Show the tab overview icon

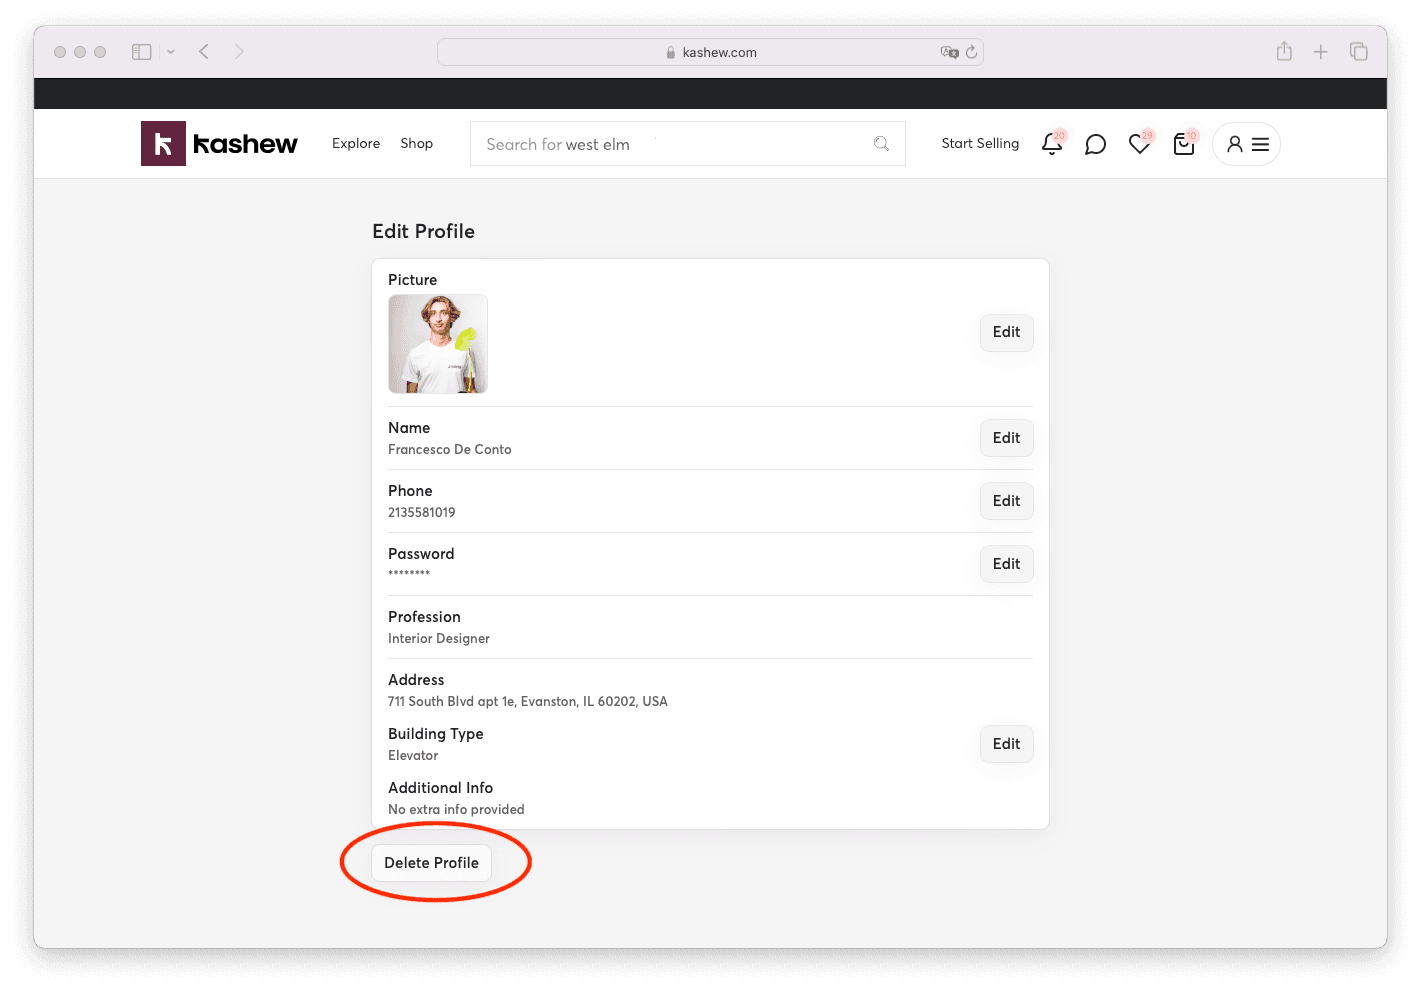click(x=1359, y=52)
